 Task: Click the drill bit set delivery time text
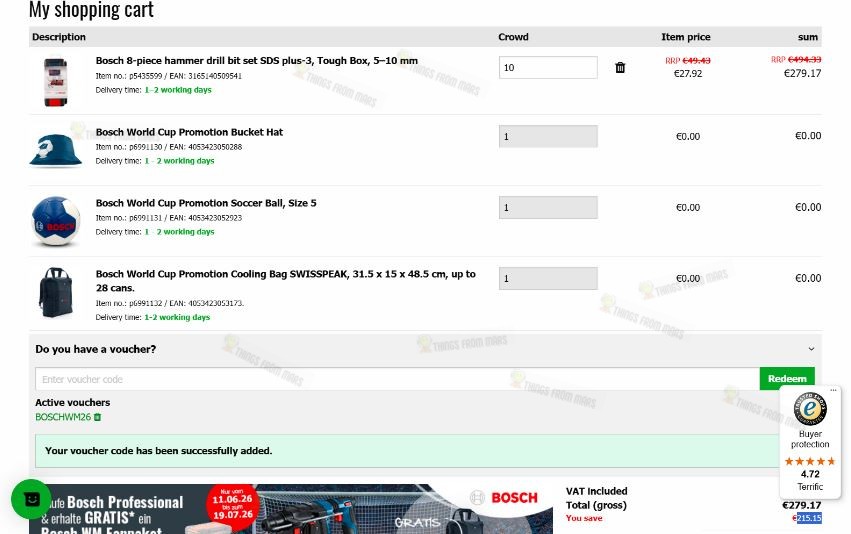[x=154, y=90]
